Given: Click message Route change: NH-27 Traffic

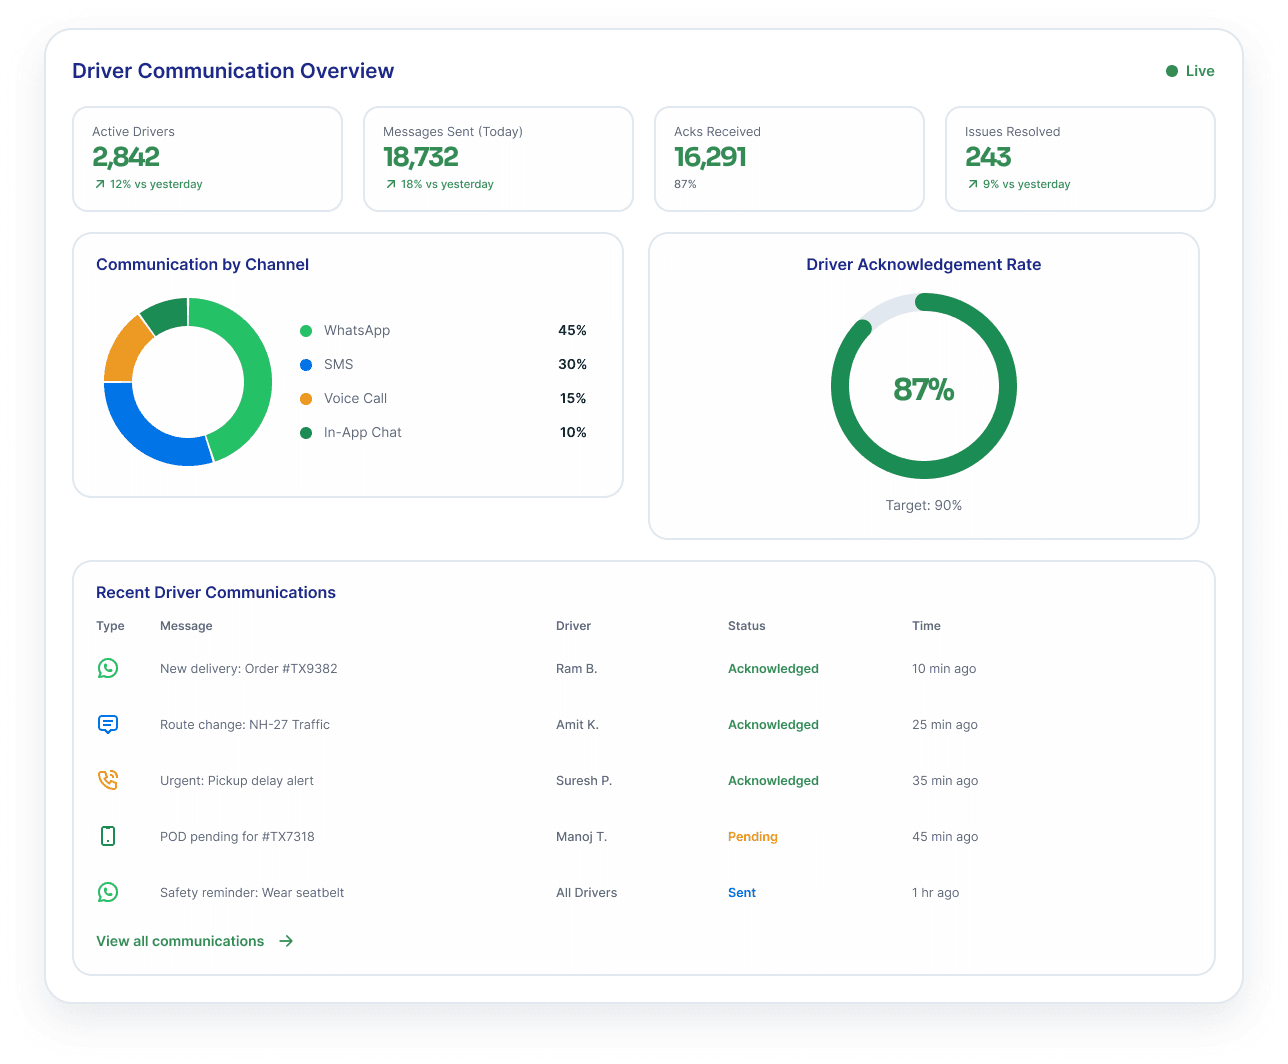Looking at the screenshot, I should [245, 724].
